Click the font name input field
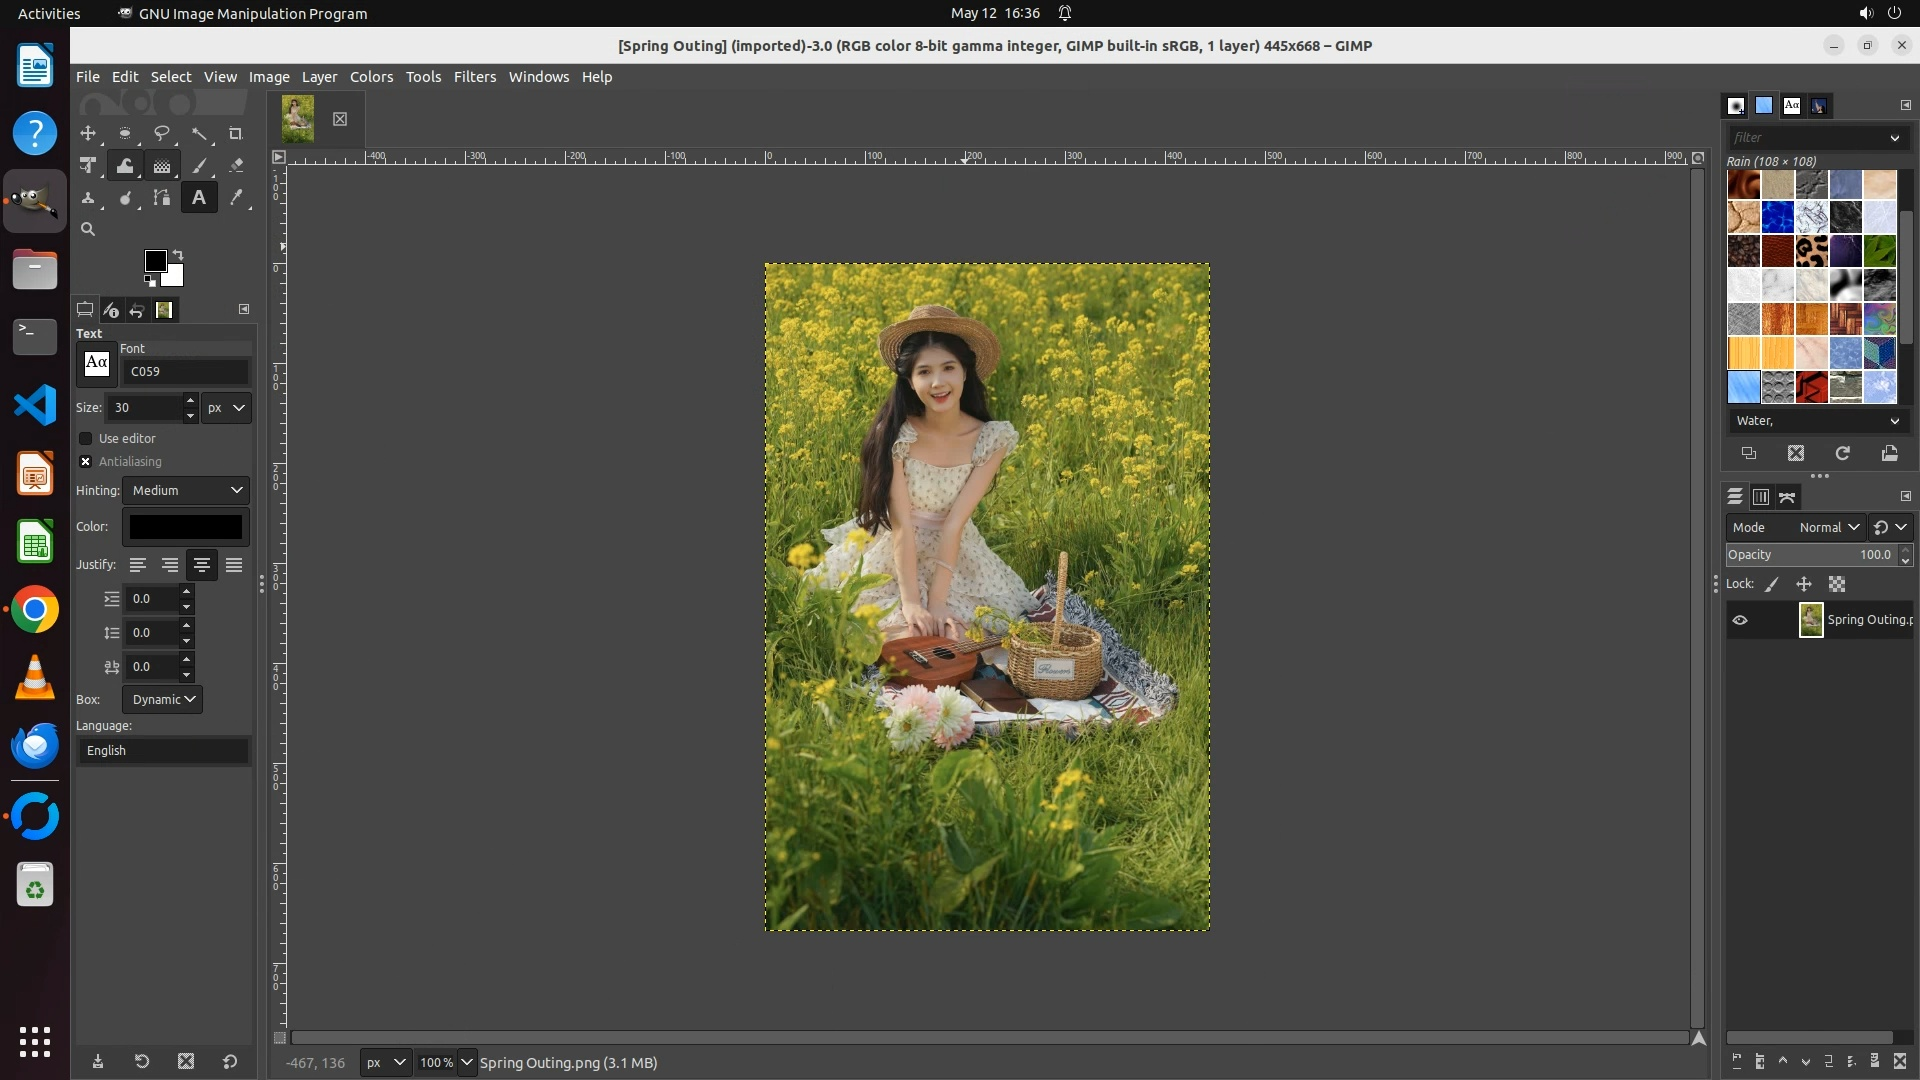 coord(185,371)
